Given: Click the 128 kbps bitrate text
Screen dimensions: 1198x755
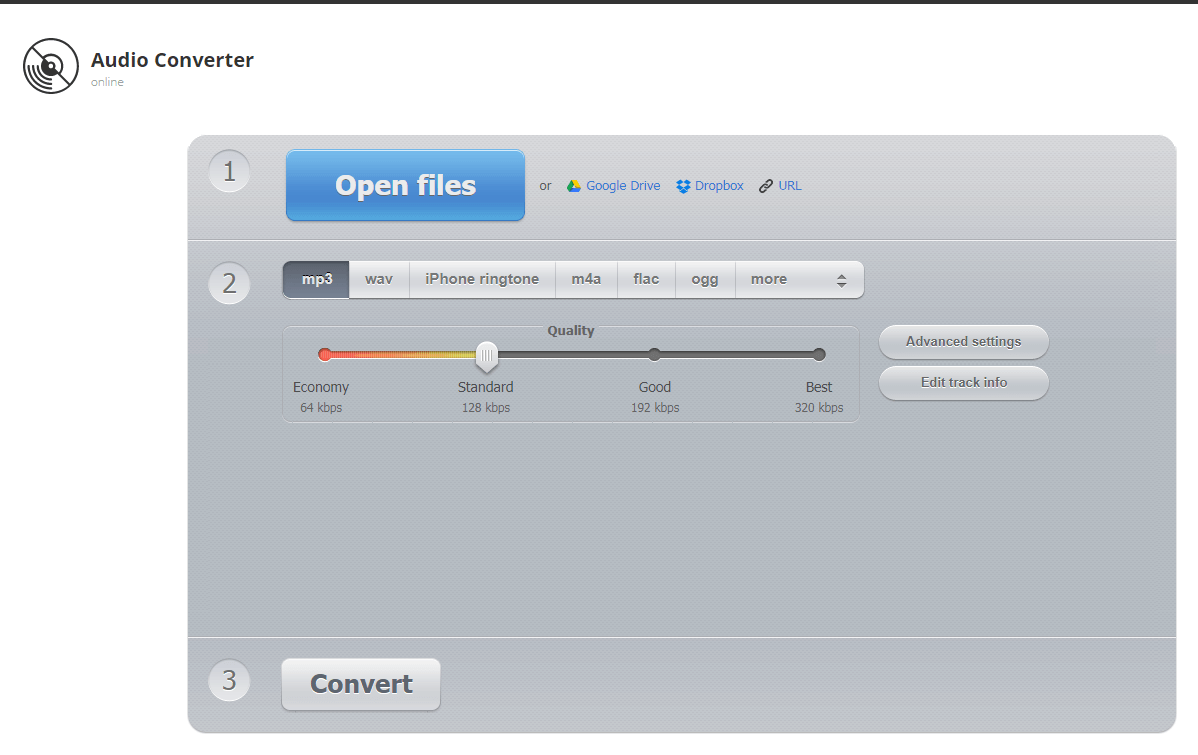Looking at the screenshot, I should tap(486, 408).
